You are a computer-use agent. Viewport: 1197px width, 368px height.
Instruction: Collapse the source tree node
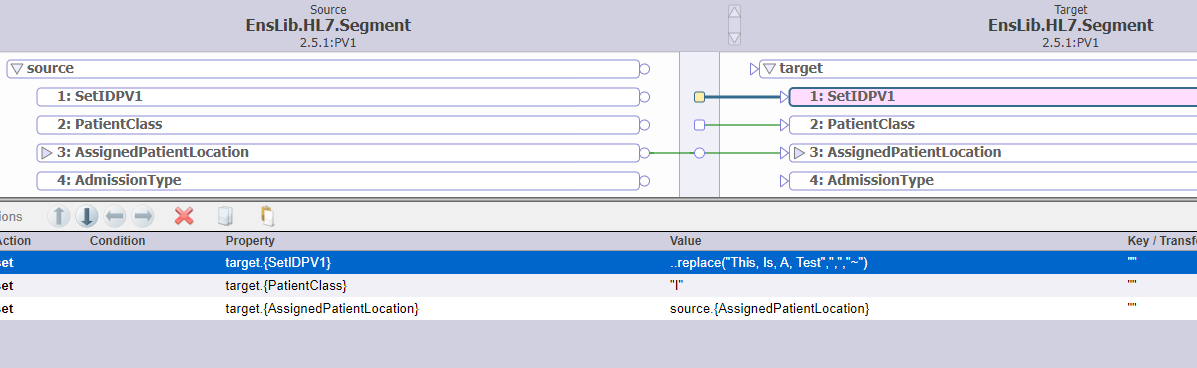pos(17,69)
